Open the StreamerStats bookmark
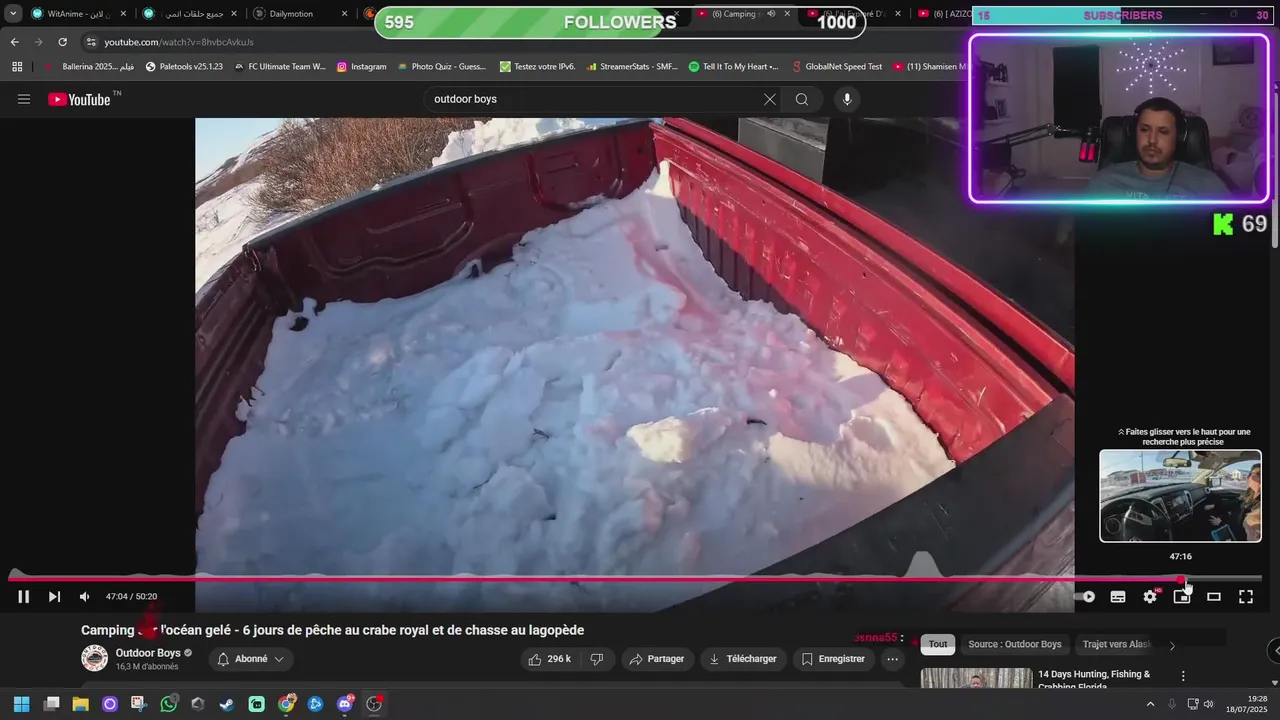This screenshot has height=720, width=1280. 632,67
